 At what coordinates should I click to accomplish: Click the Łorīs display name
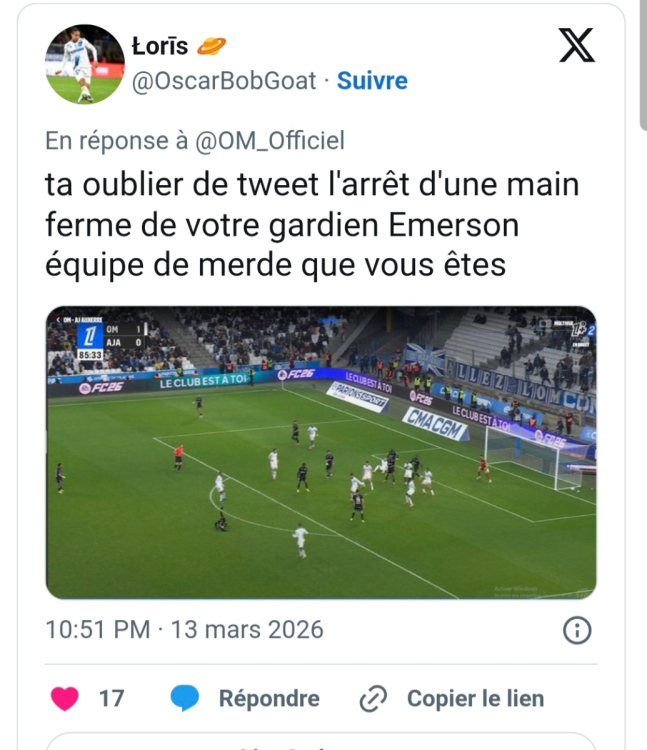click(x=160, y=46)
